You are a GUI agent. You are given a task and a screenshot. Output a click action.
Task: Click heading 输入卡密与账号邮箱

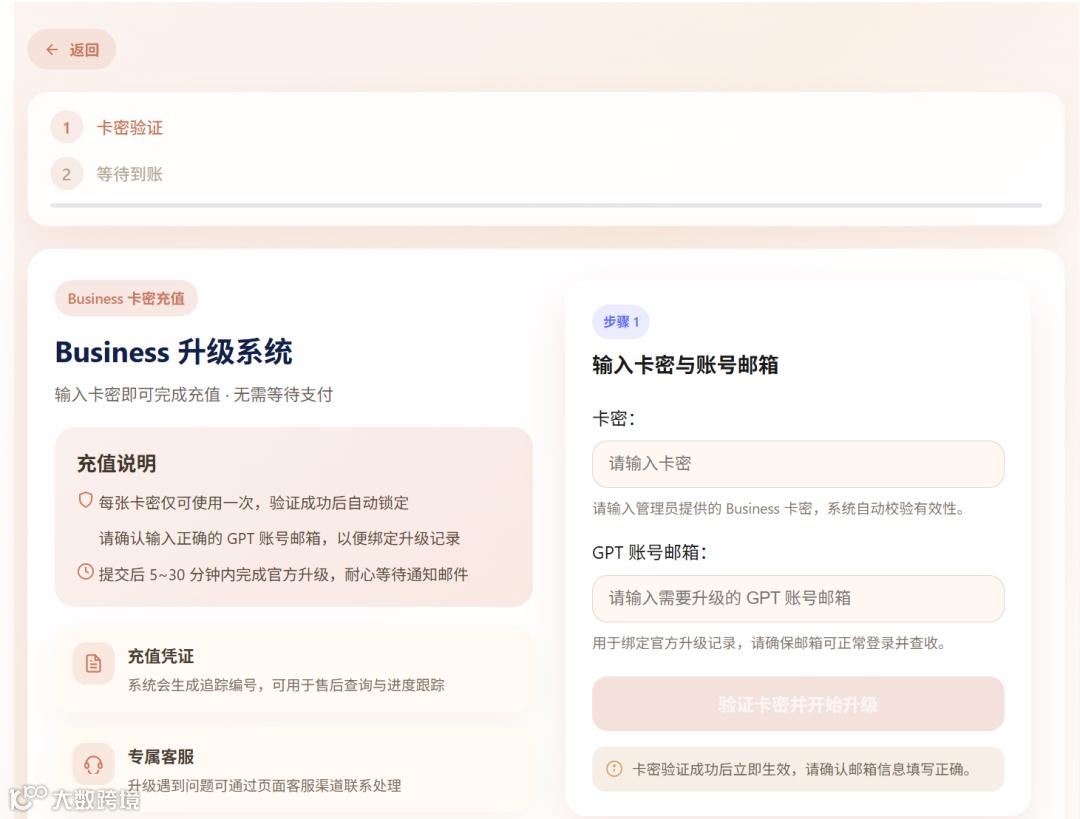685,365
